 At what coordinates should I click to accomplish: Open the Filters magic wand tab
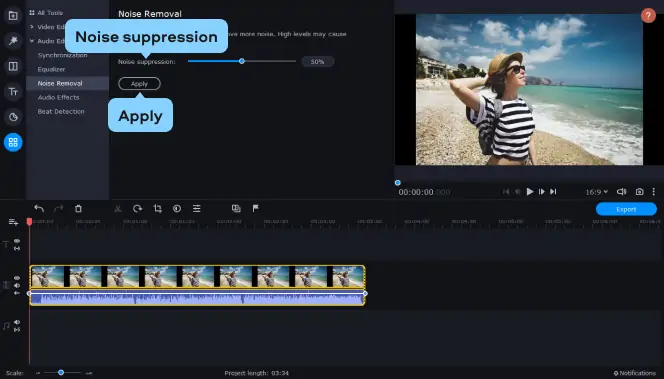(x=13, y=41)
